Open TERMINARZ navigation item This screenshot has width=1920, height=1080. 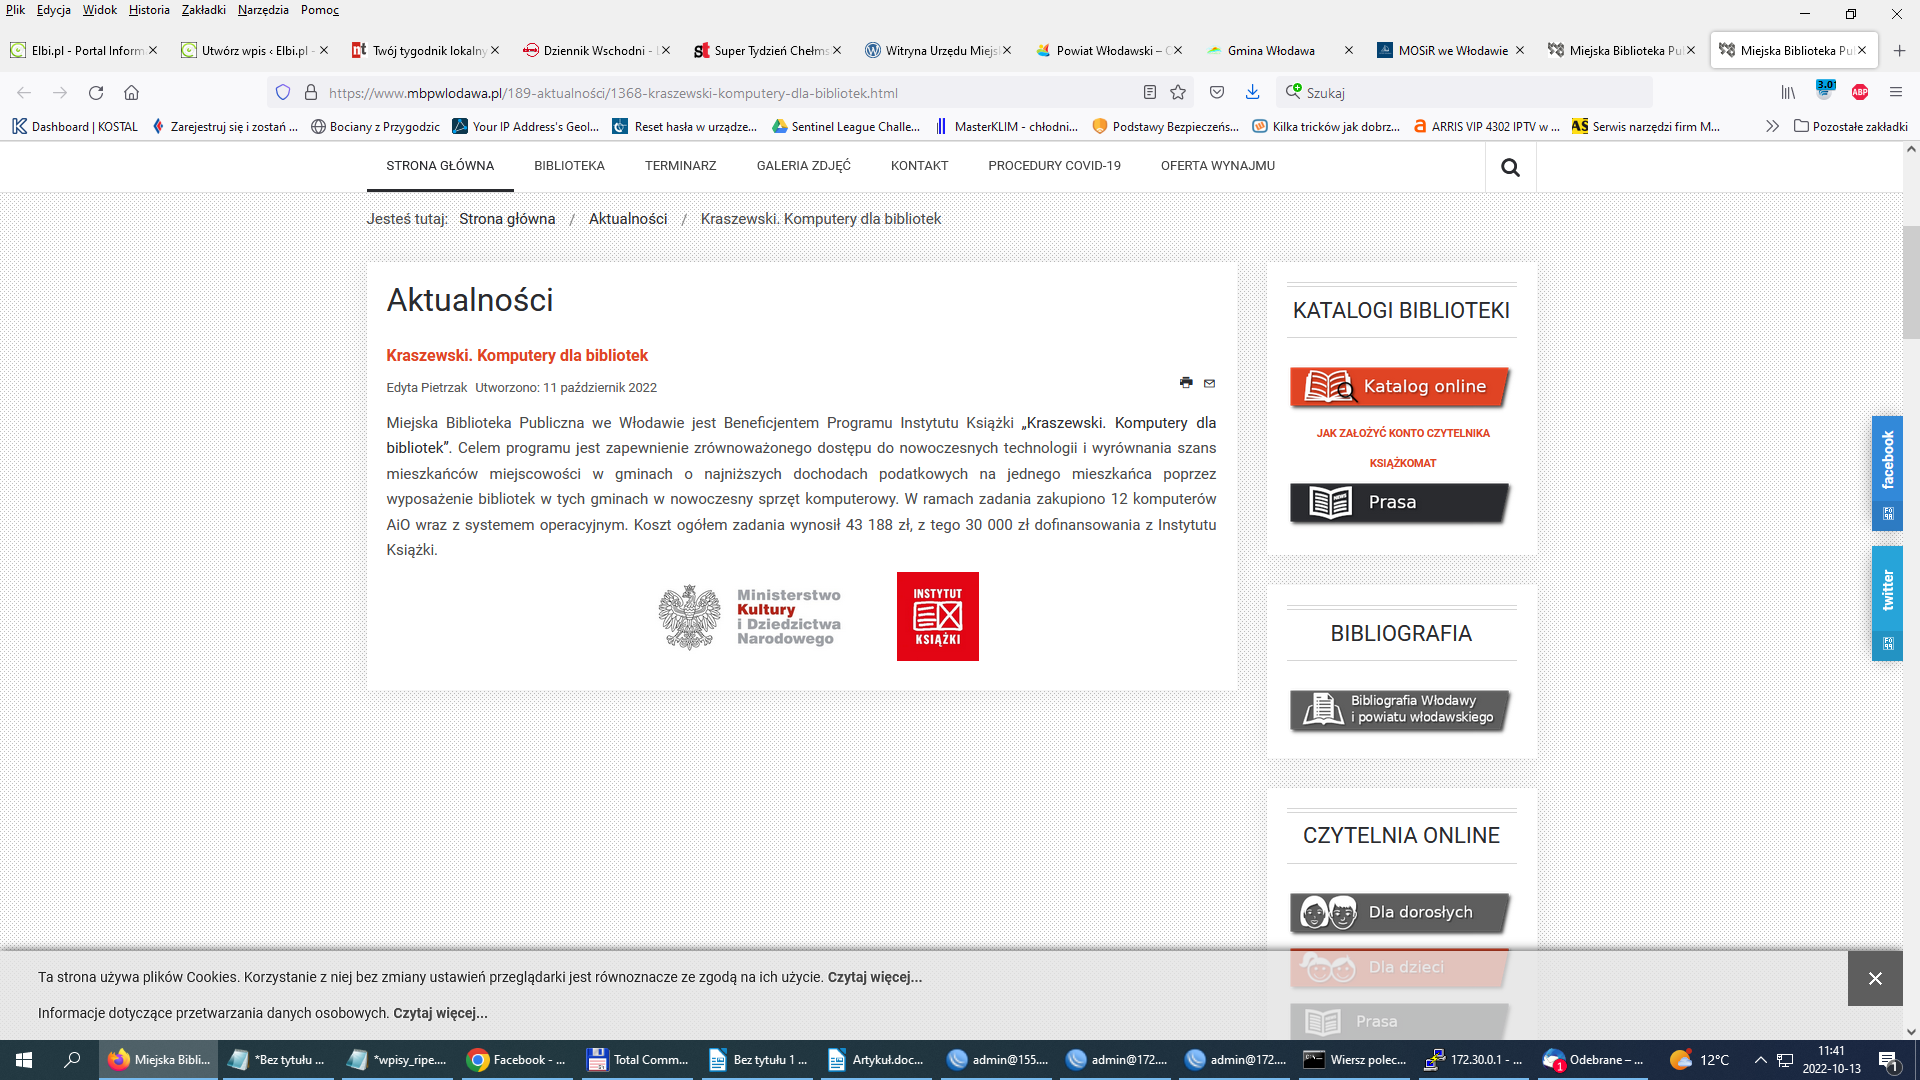click(x=680, y=165)
